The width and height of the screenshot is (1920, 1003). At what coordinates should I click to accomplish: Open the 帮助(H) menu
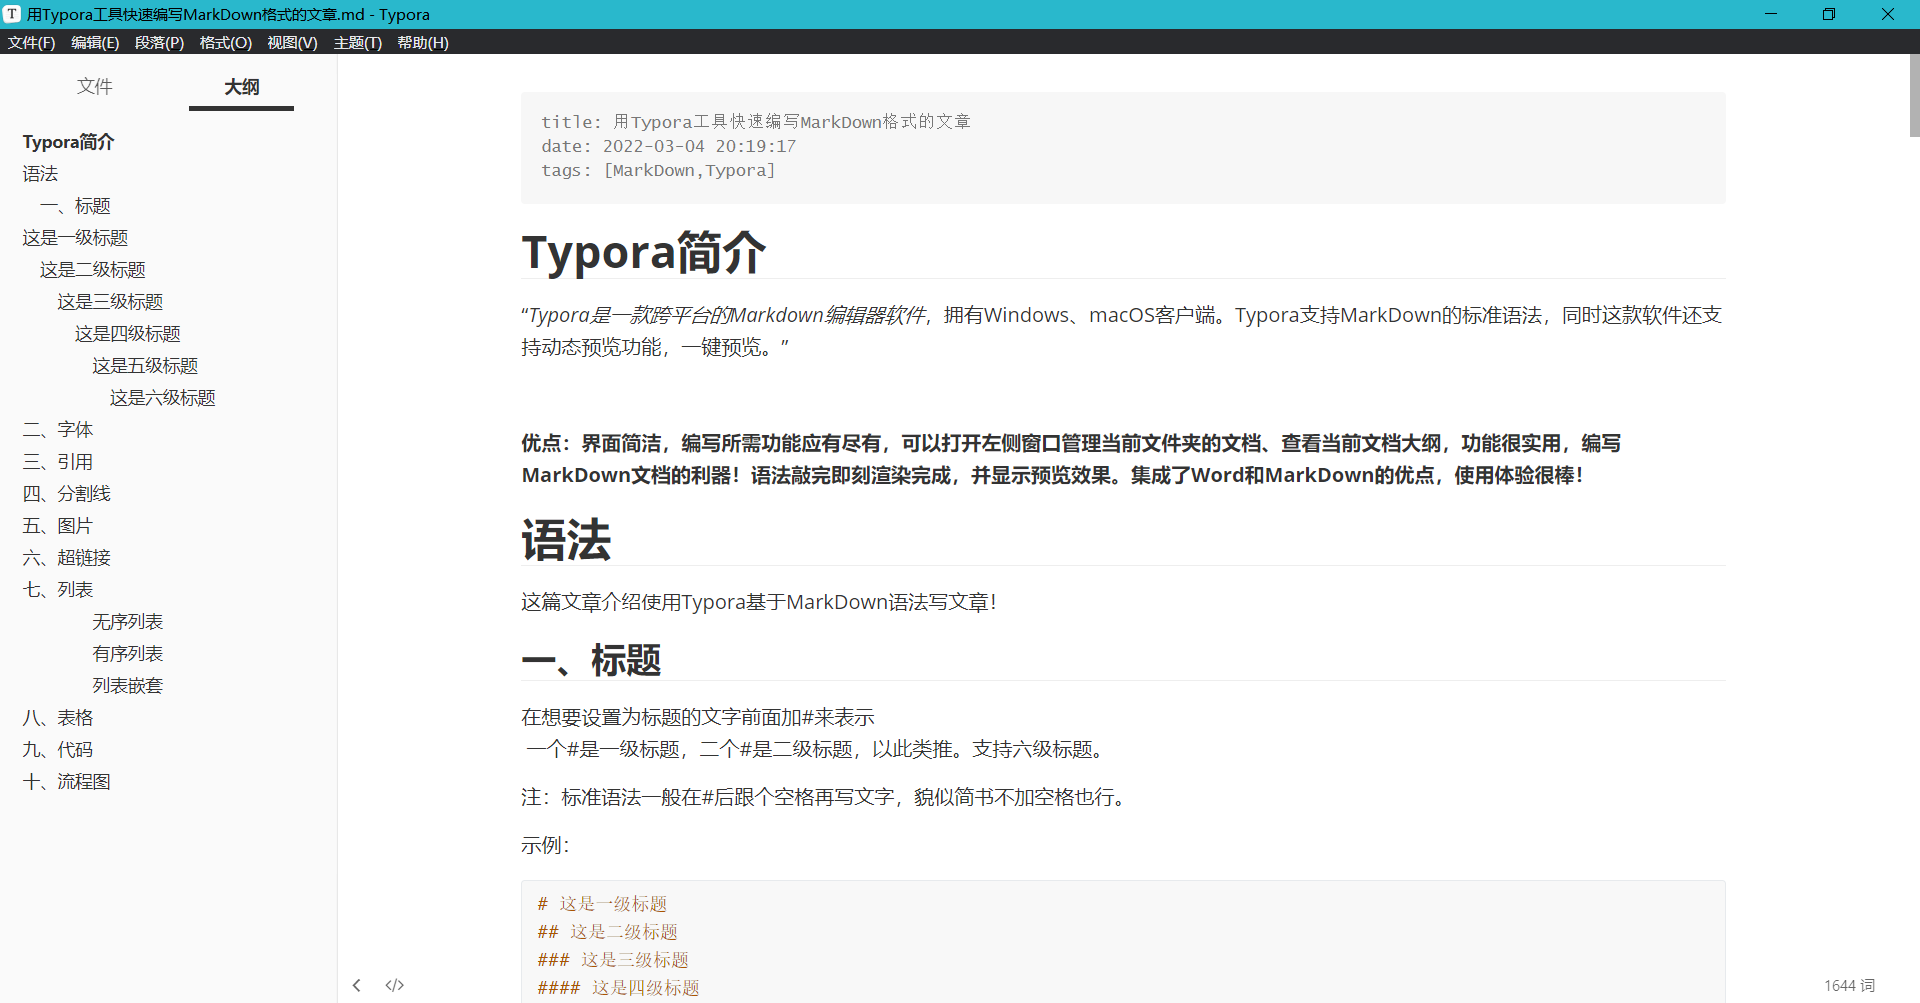(423, 42)
